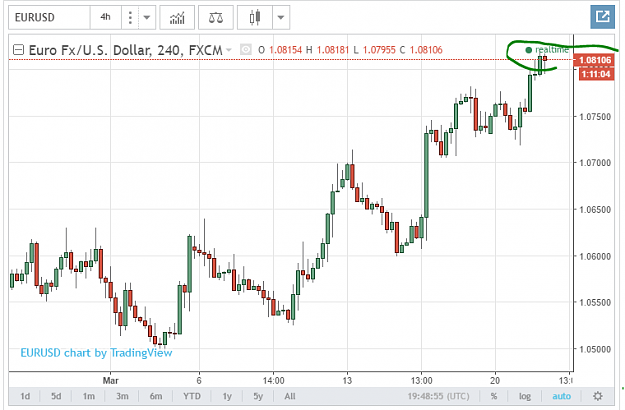This screenshot has height=410, width=625.
Task: Click the 13 date axis label
Action: click(347, 380)
